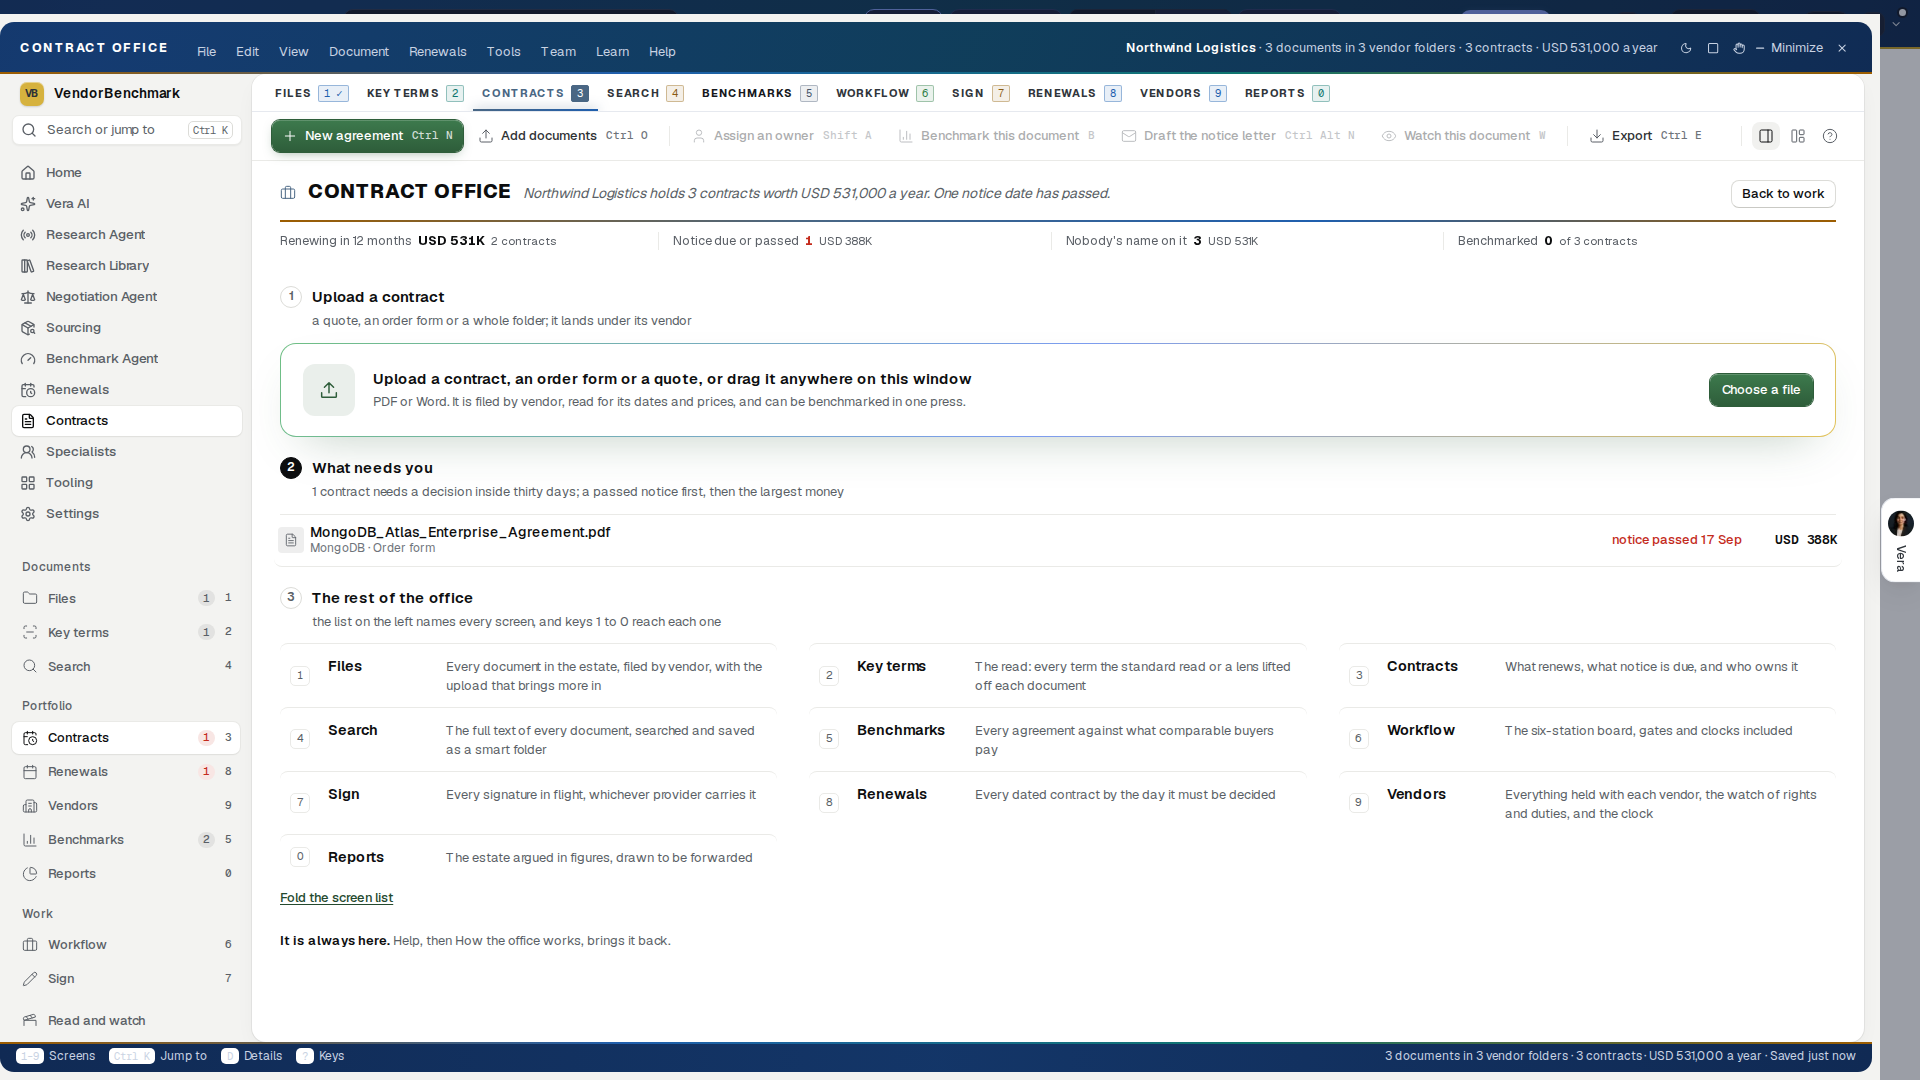
Task: Open the MongoDB_Atlas_Enterprise_Agreement.pdf row
Action: point(1058,540)
